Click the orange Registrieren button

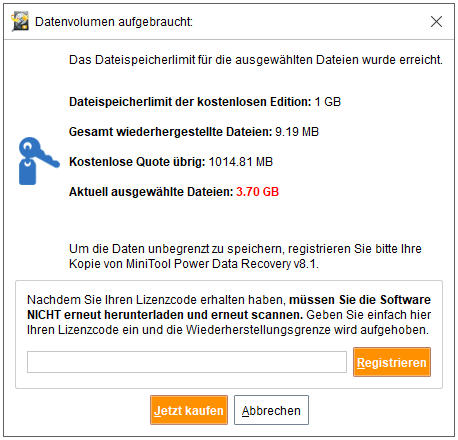[x=392, y=362]
